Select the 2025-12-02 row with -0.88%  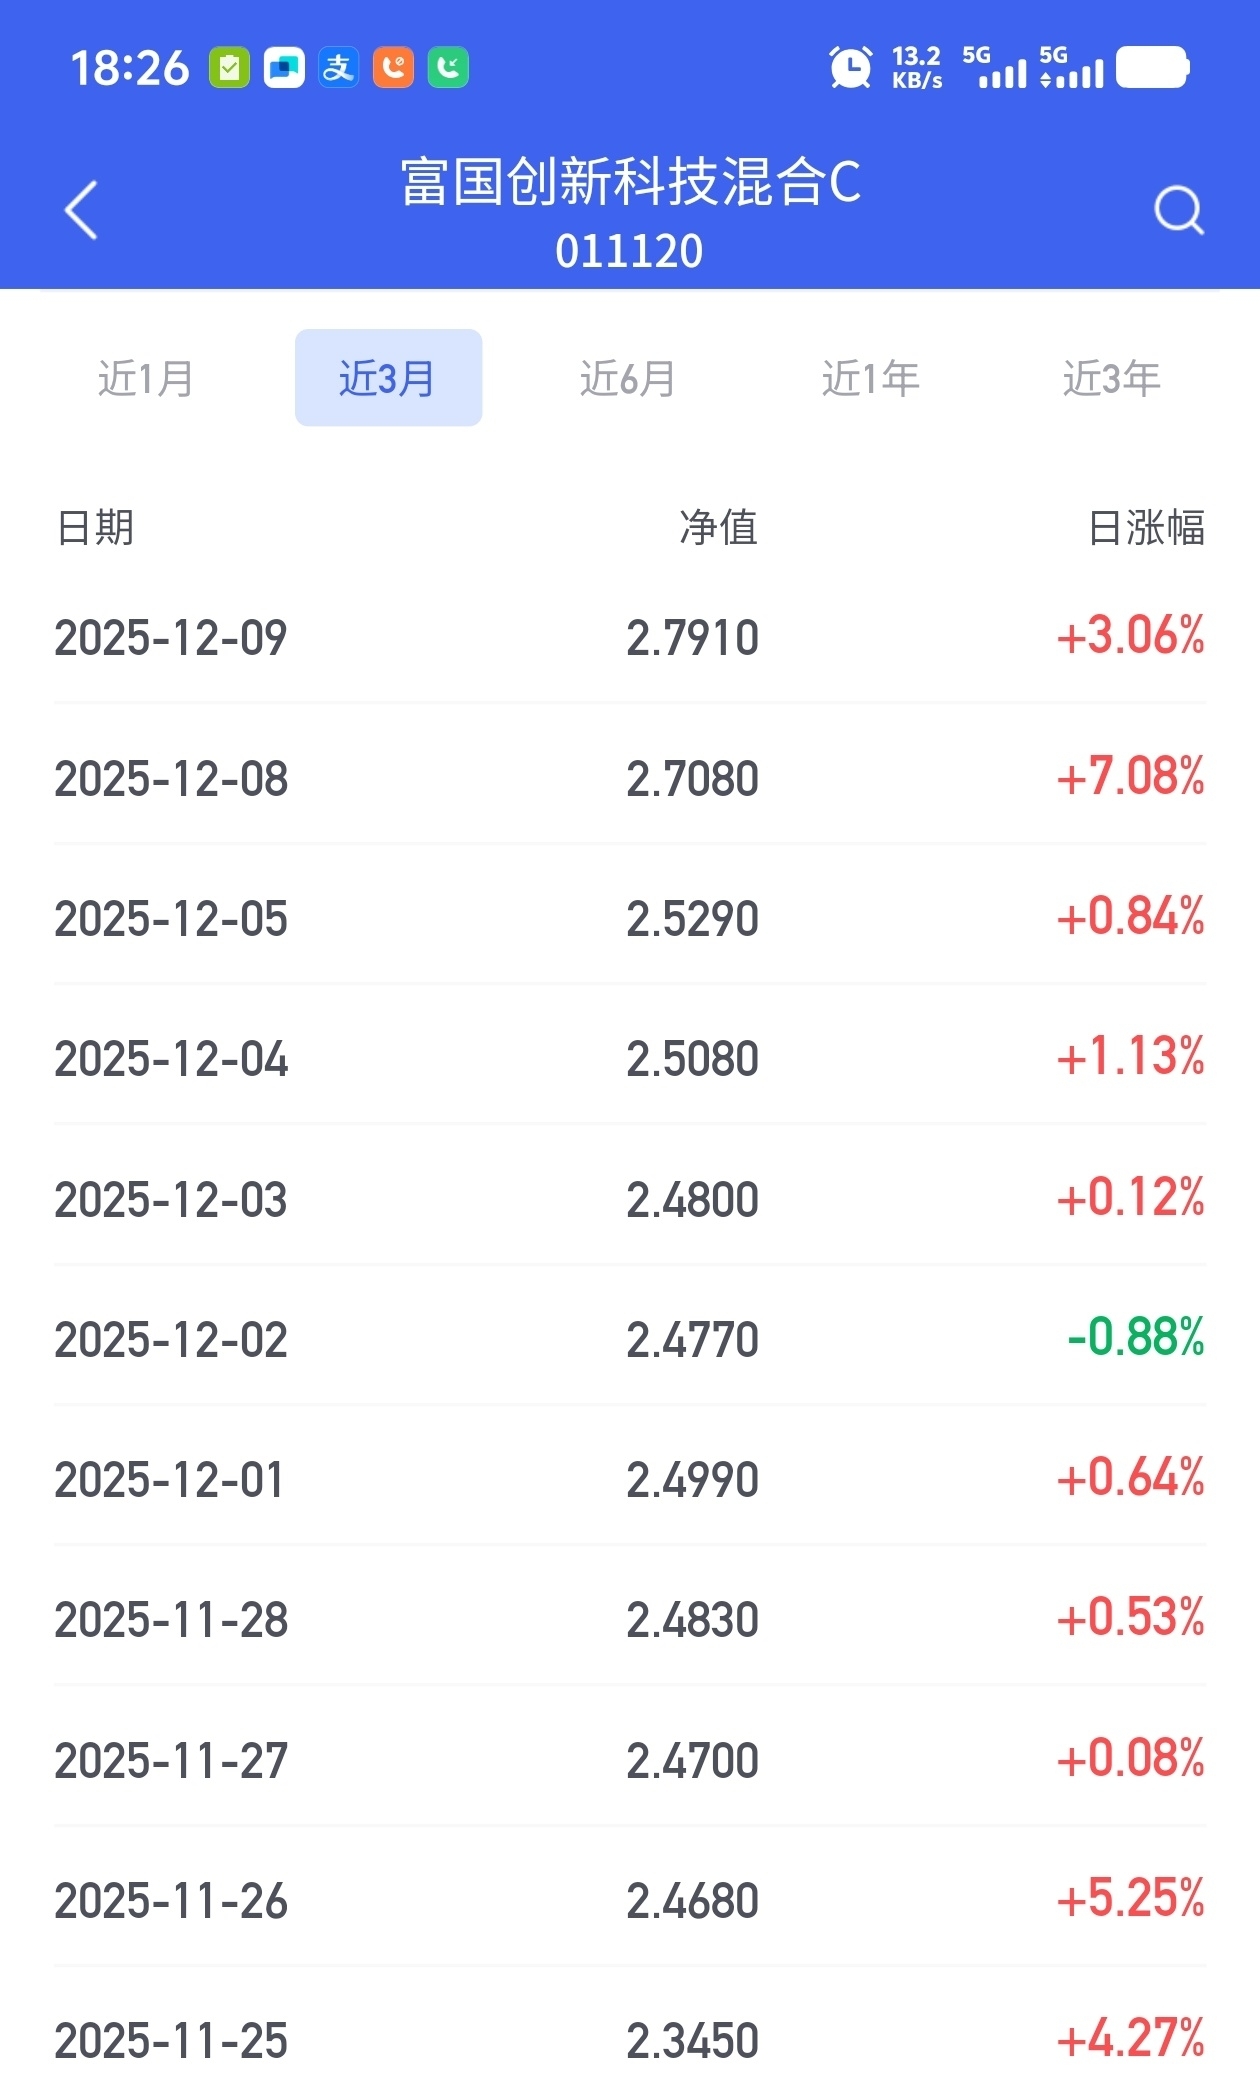tap(630, 1339)
